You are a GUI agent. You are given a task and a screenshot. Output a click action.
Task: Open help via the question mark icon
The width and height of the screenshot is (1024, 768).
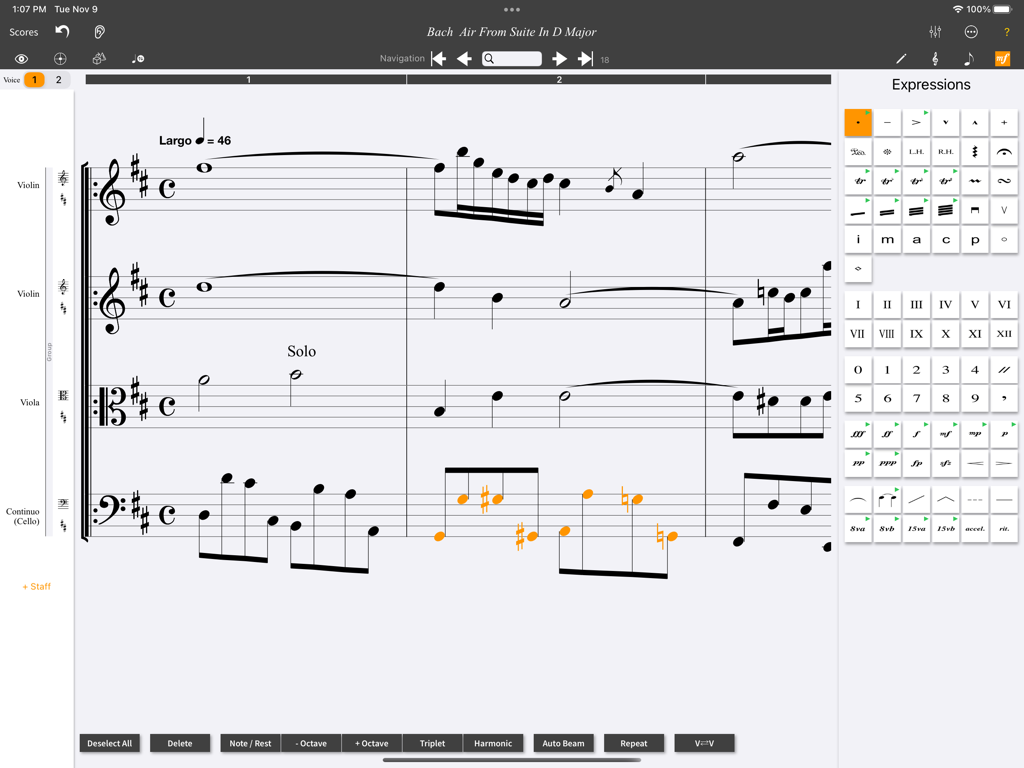[x=1006, y=31]
